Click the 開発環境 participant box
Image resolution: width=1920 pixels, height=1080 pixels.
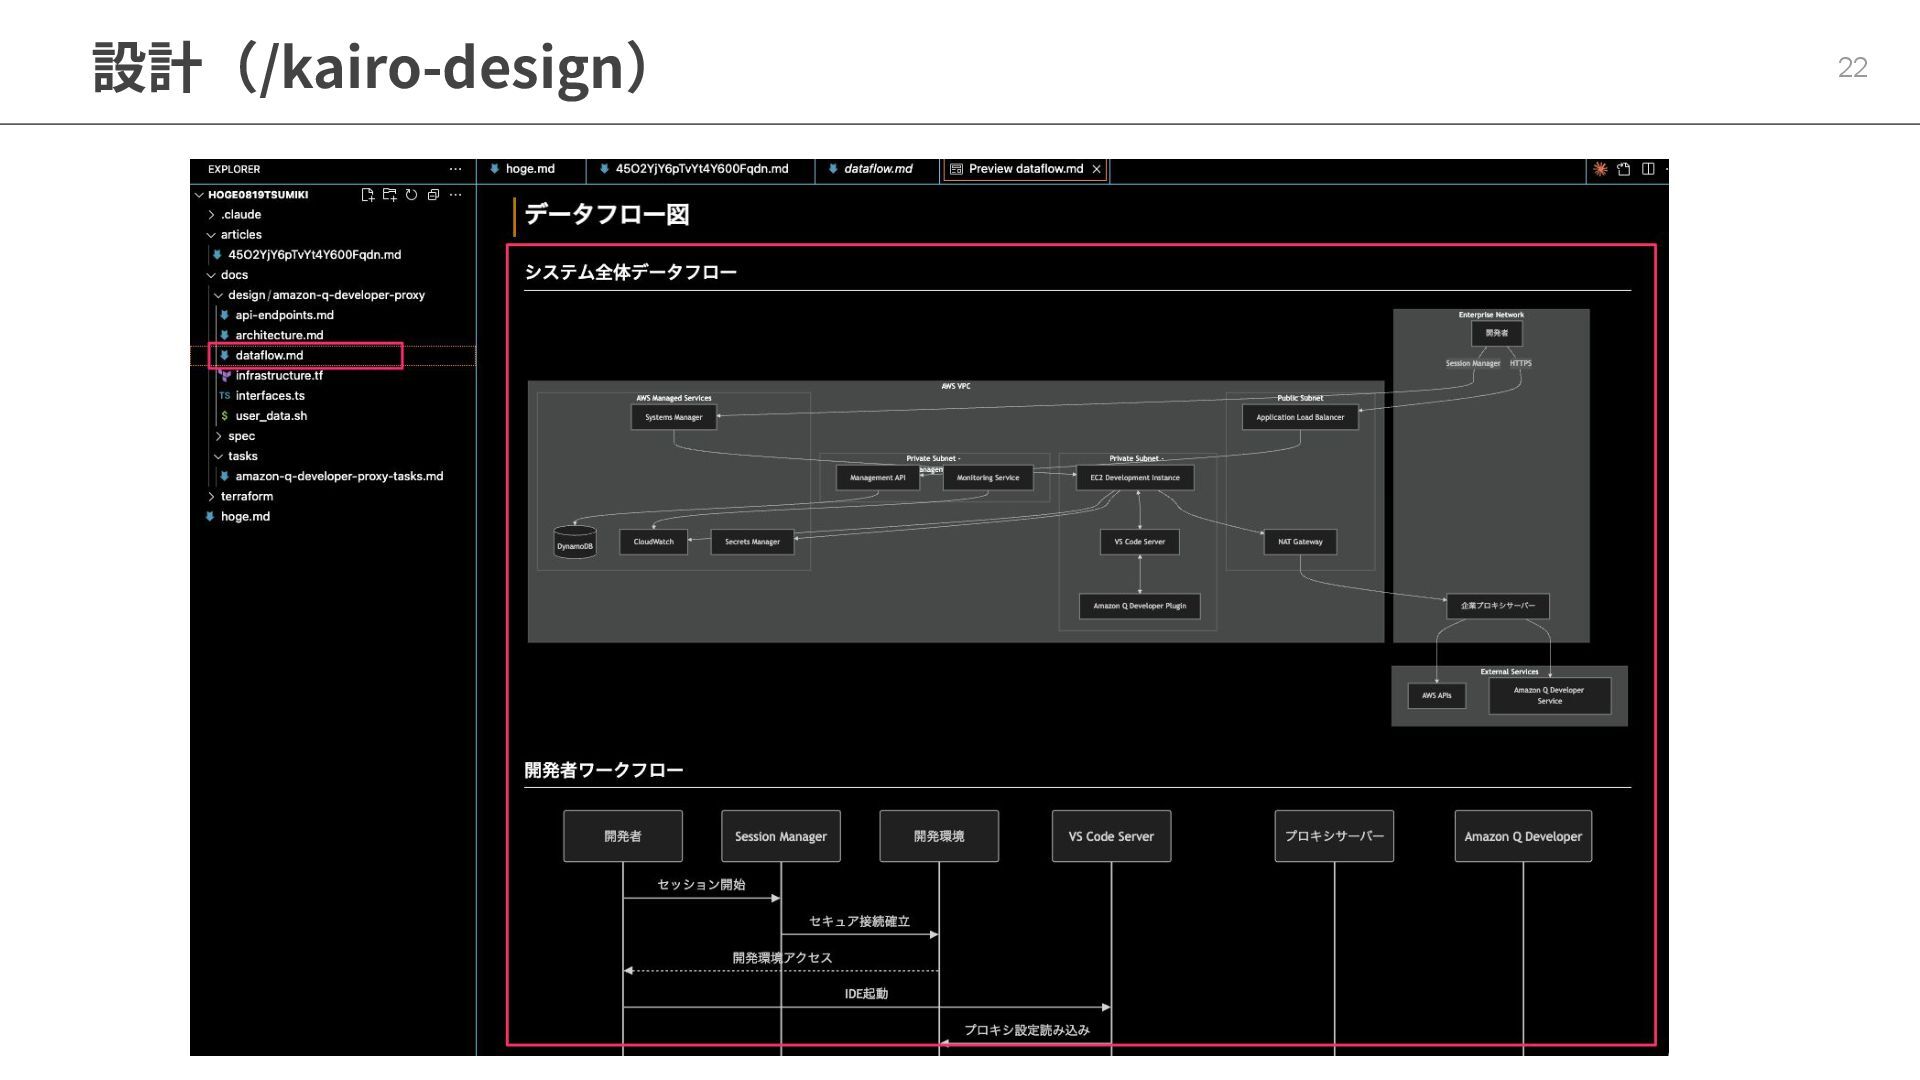pyautogui.click(x=939, y=836)
